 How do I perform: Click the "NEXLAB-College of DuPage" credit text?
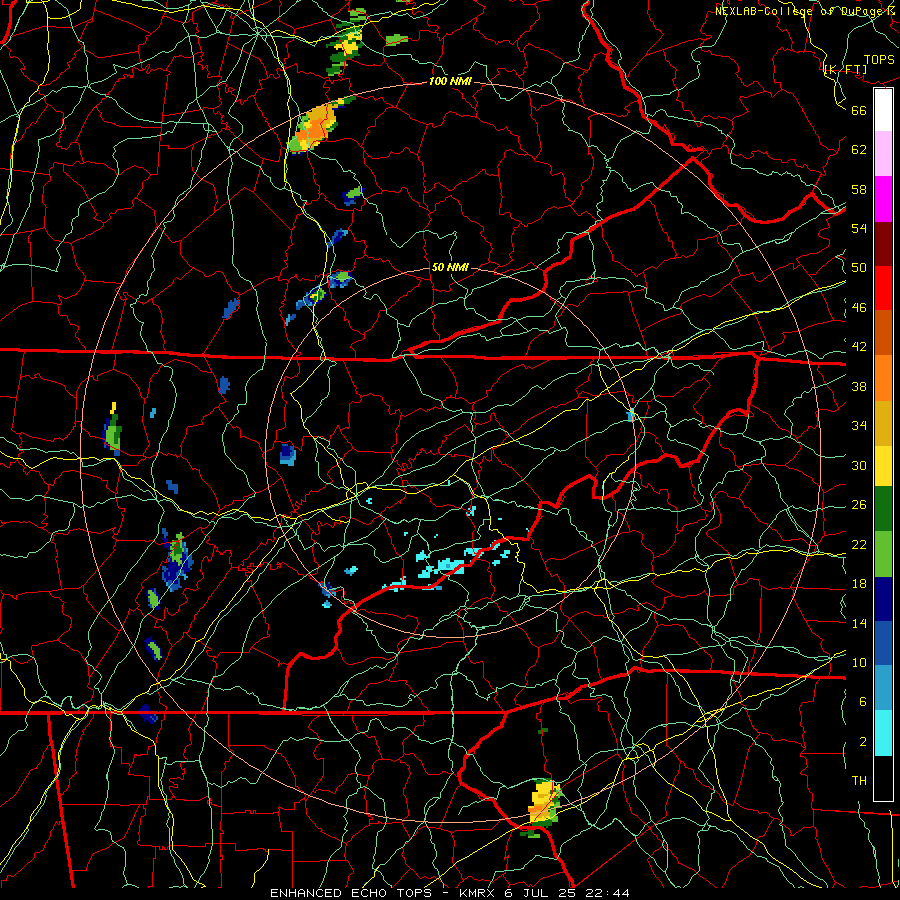click(799, 11)
